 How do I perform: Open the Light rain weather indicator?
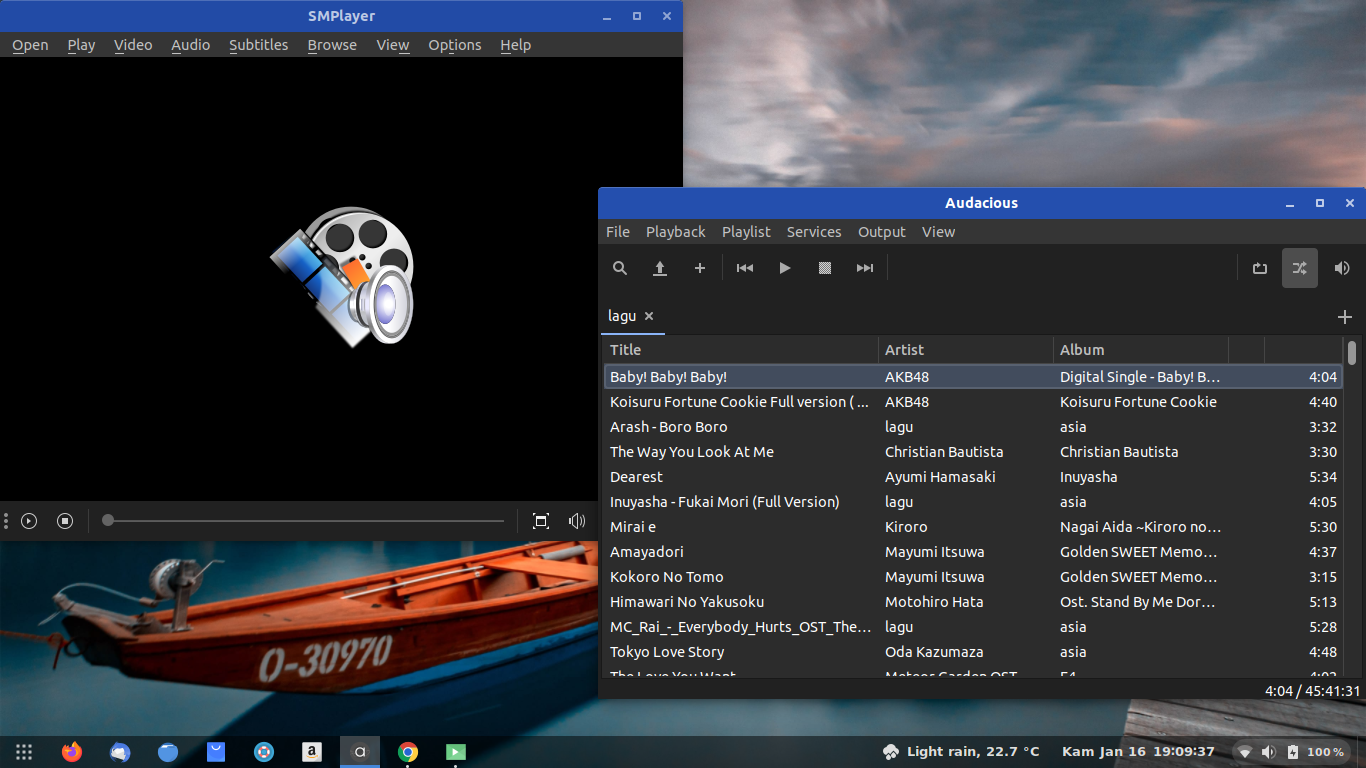[961, 752]
